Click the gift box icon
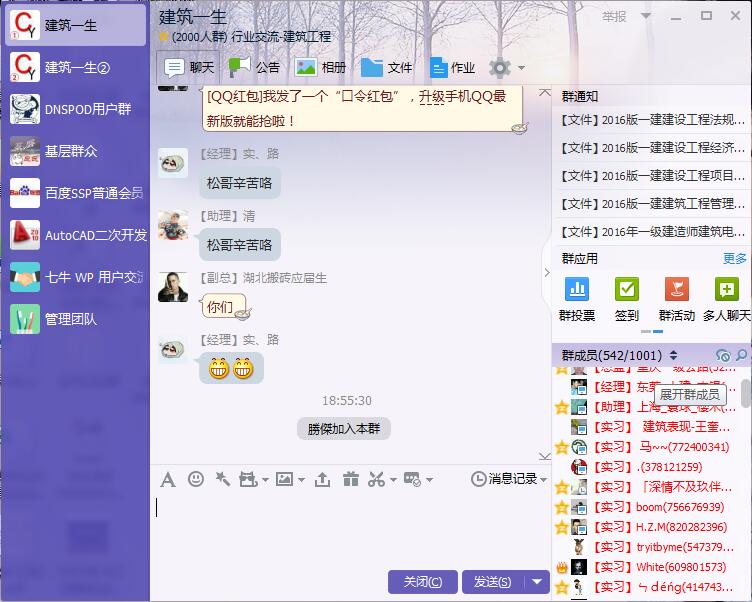752x602 pixels. (351, 479)
